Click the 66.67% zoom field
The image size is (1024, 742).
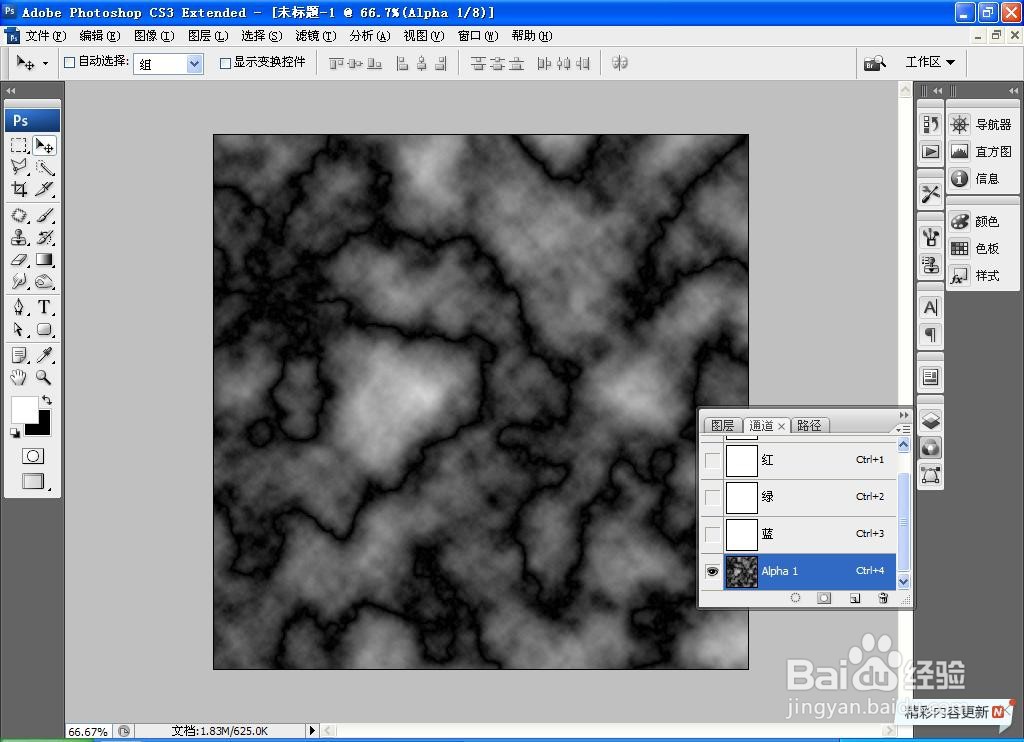pyautogui.click(x=88, y=732)
